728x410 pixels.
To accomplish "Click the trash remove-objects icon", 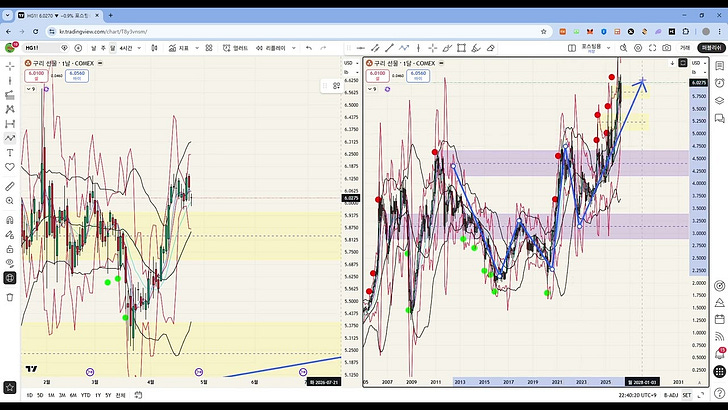I will point(10,297).
